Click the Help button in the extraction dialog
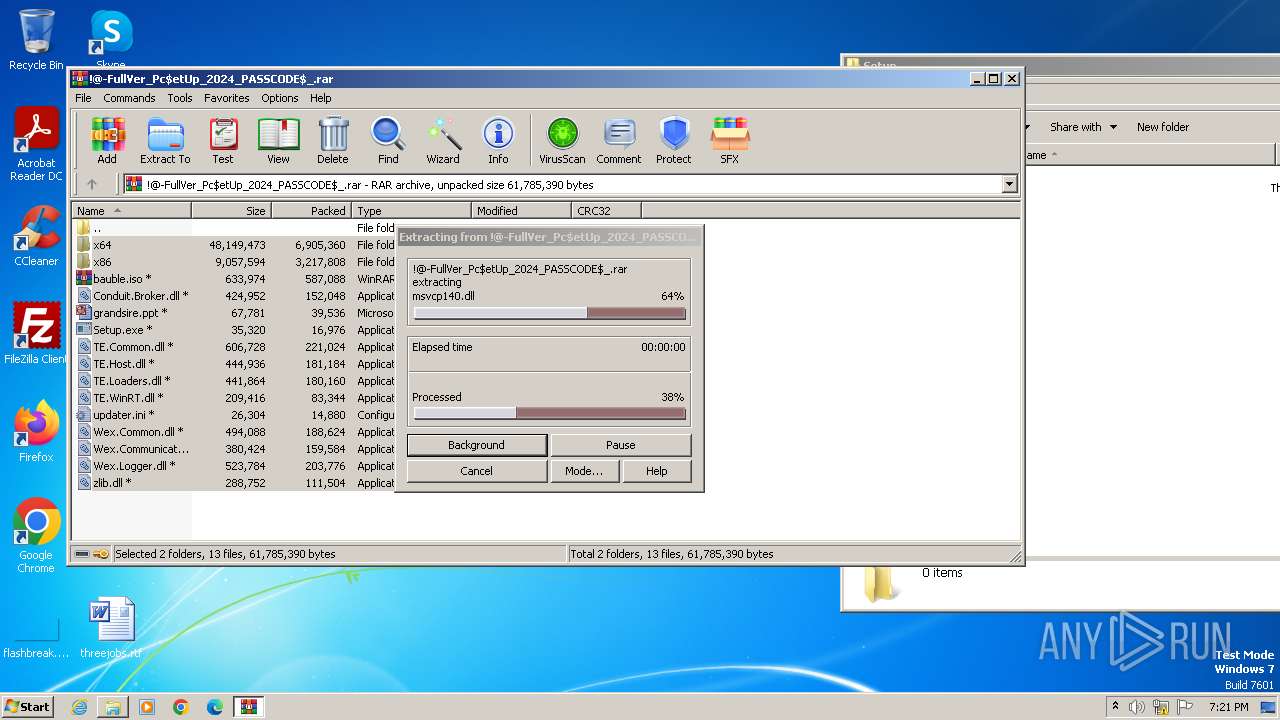This screenshot has width=1280, height=720. click(x=656, y=471)
